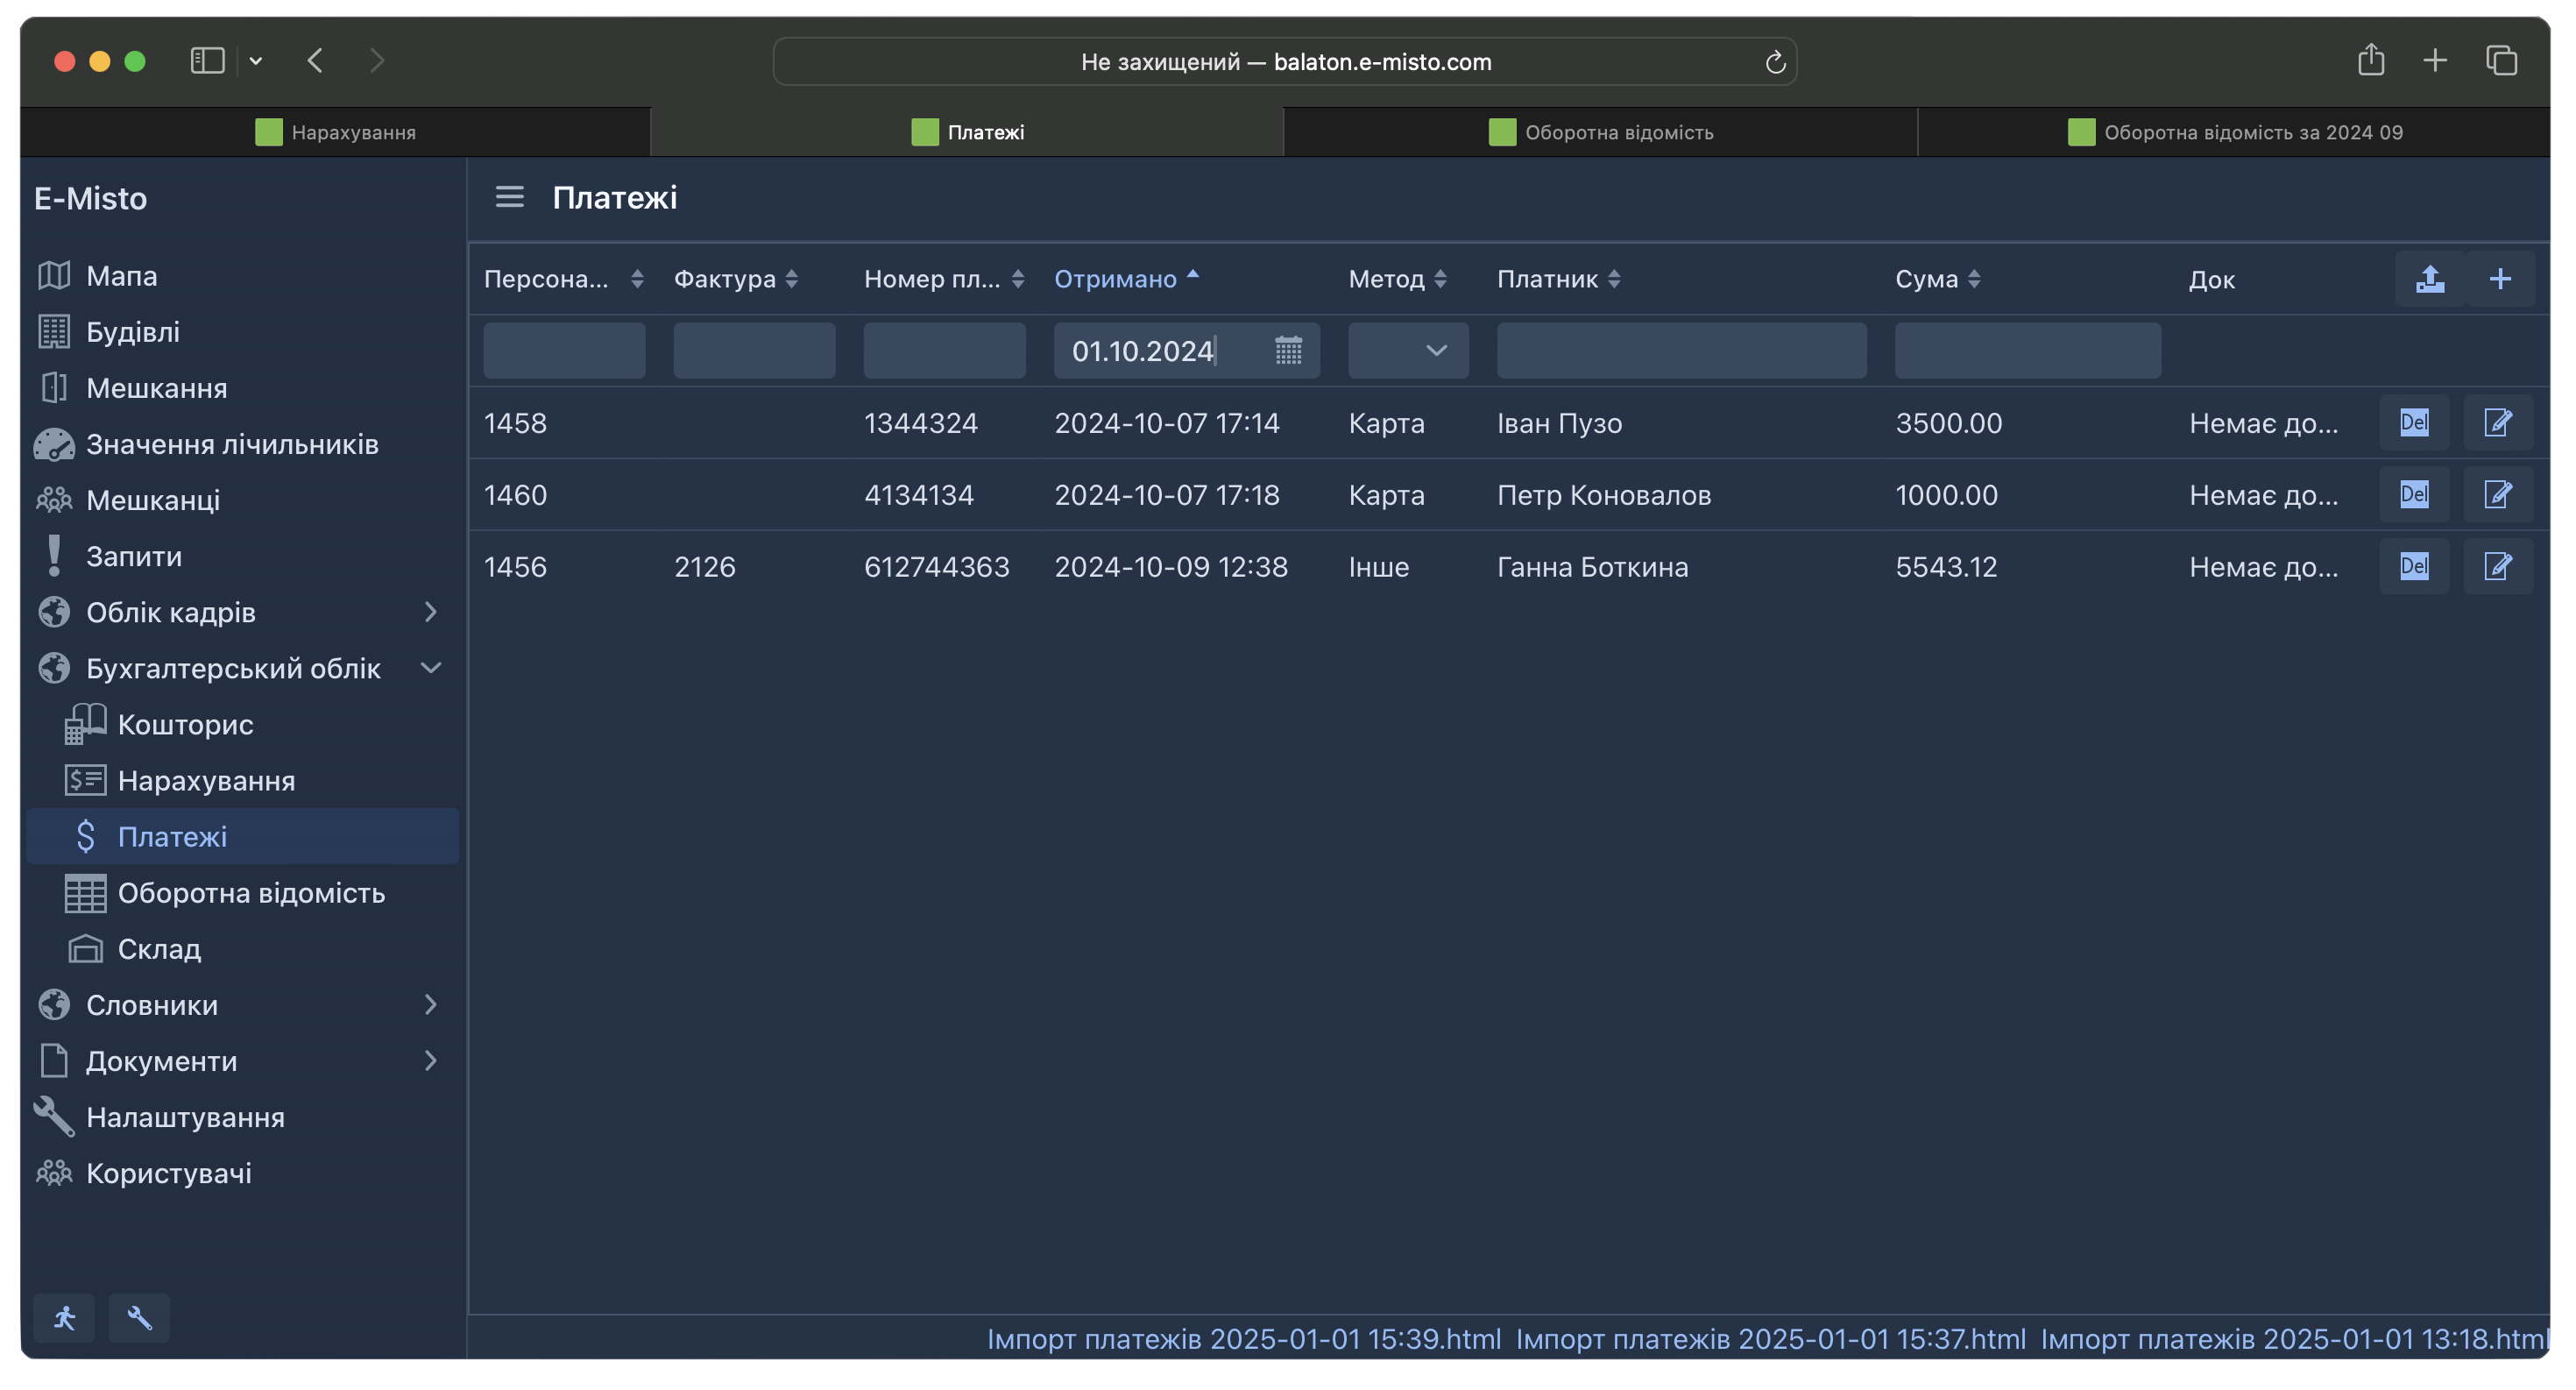Click the plus icon to add payment

click(2500, 279)
